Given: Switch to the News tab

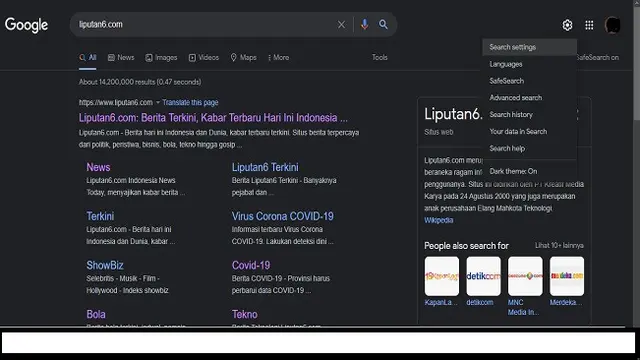Looking at the screenshot, I should [x=121, y=58].
